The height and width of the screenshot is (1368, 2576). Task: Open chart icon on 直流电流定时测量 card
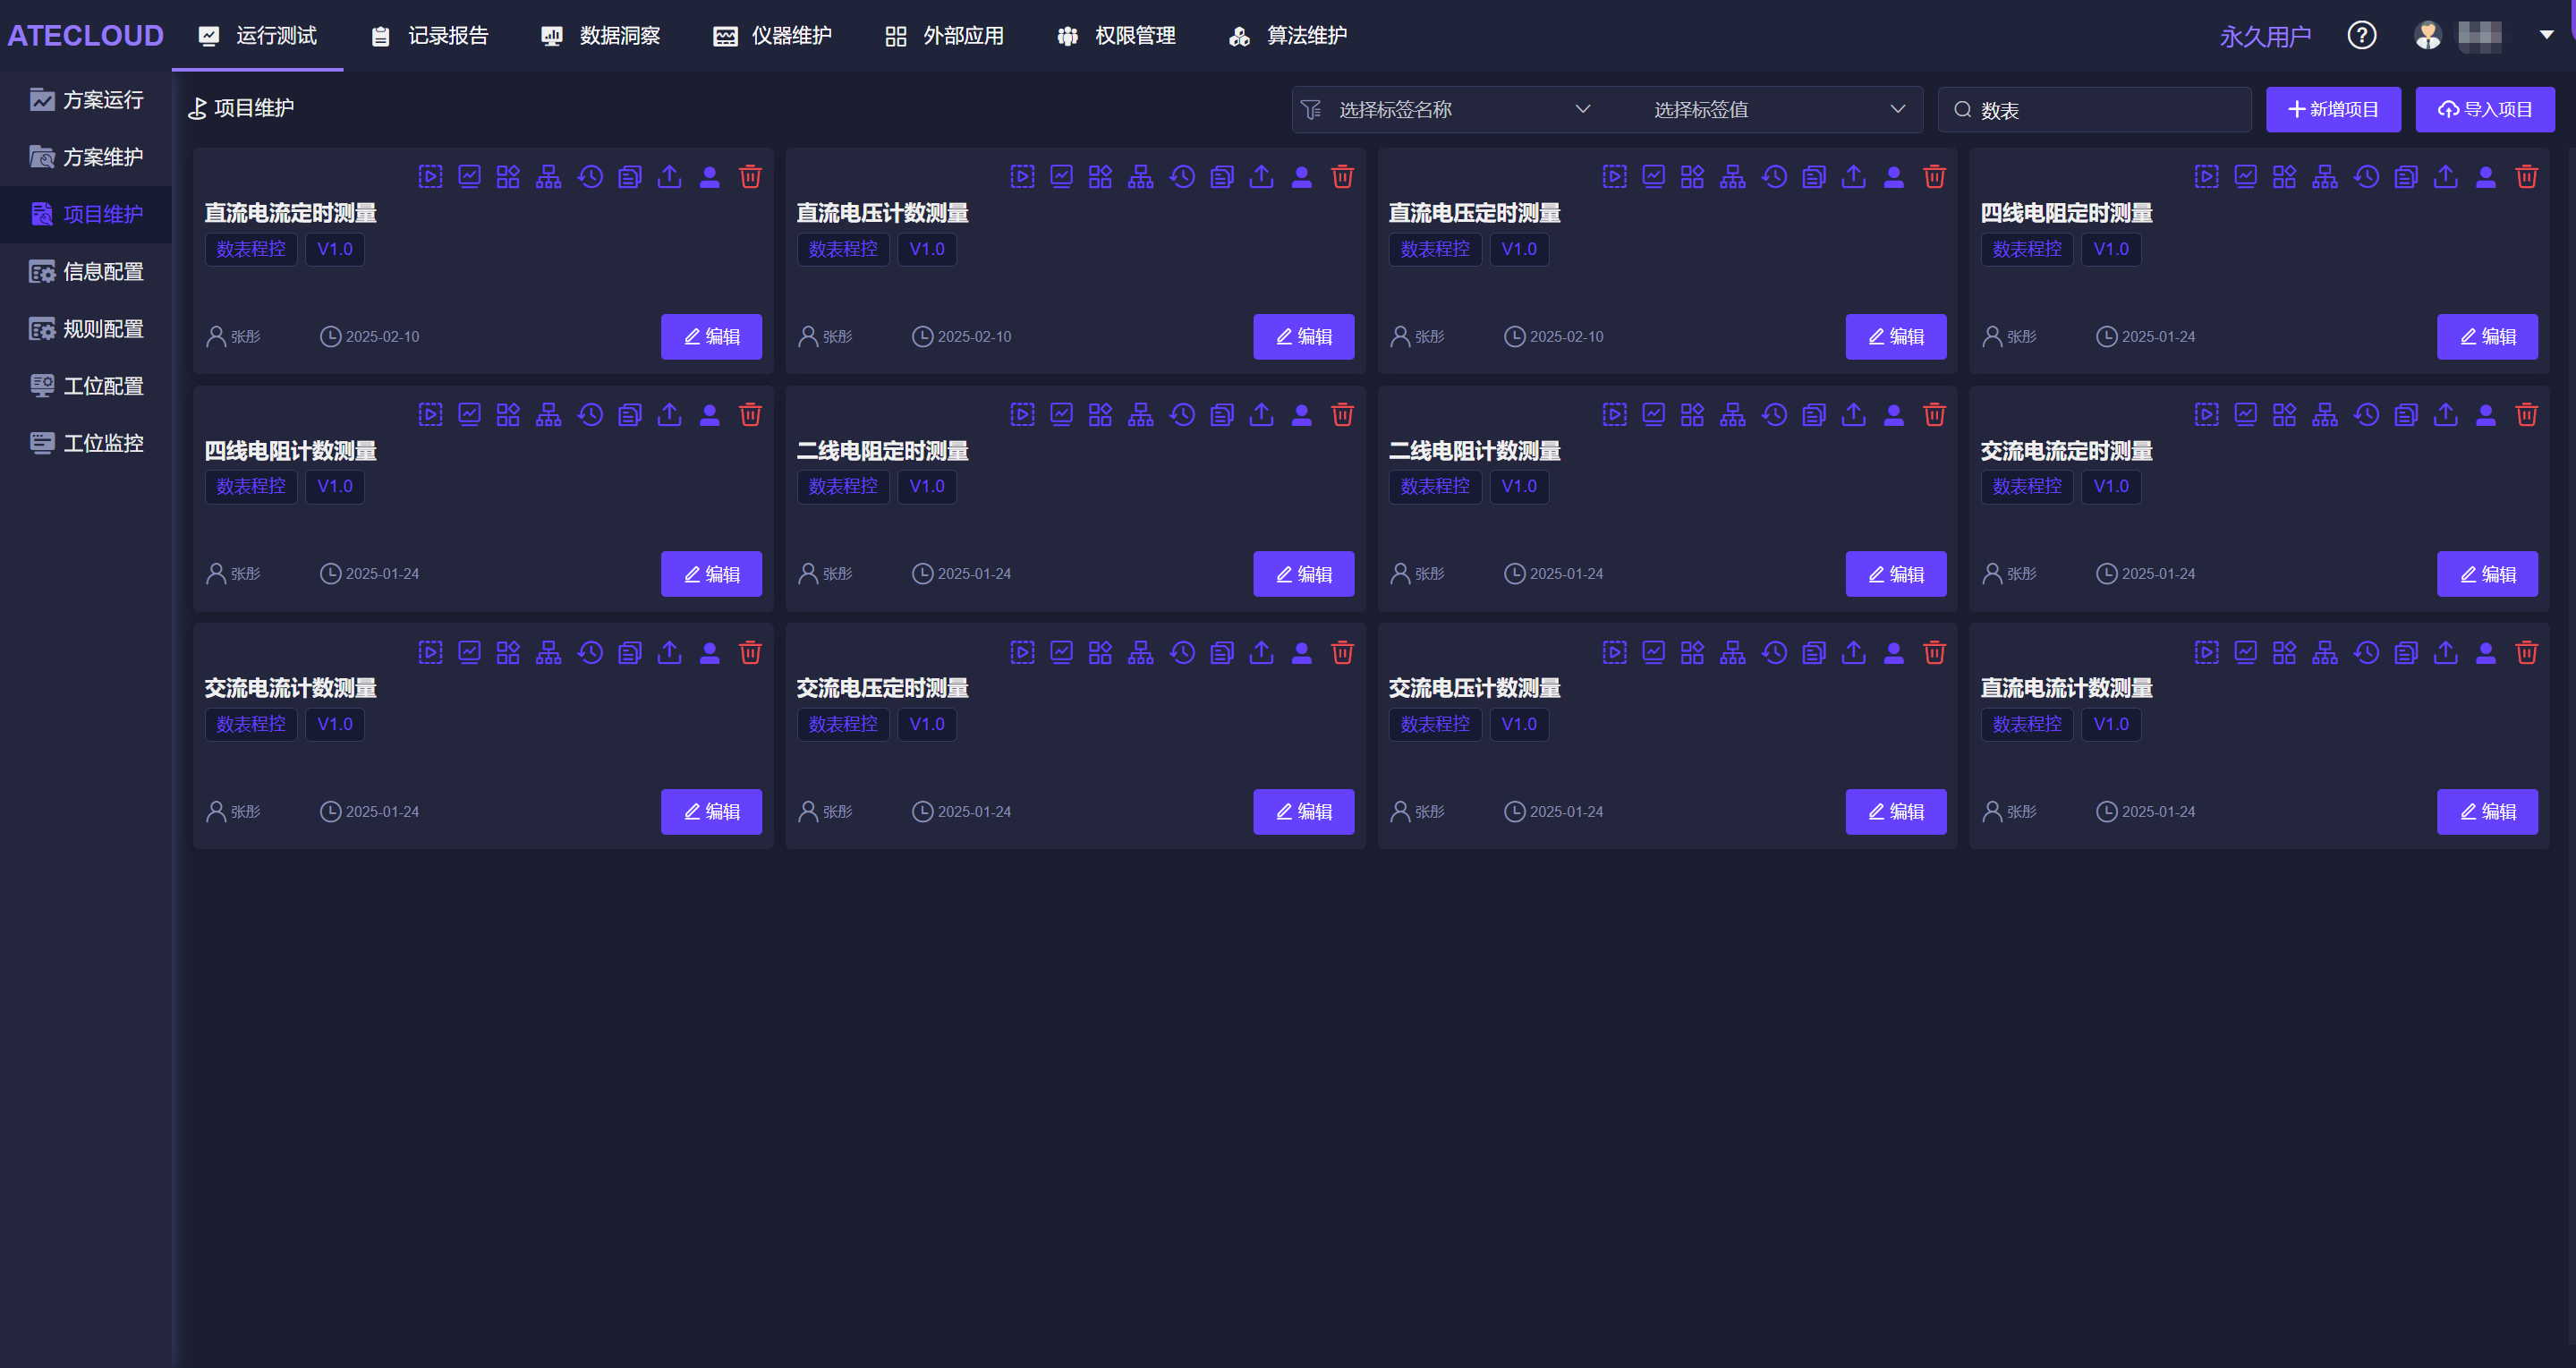469,177
